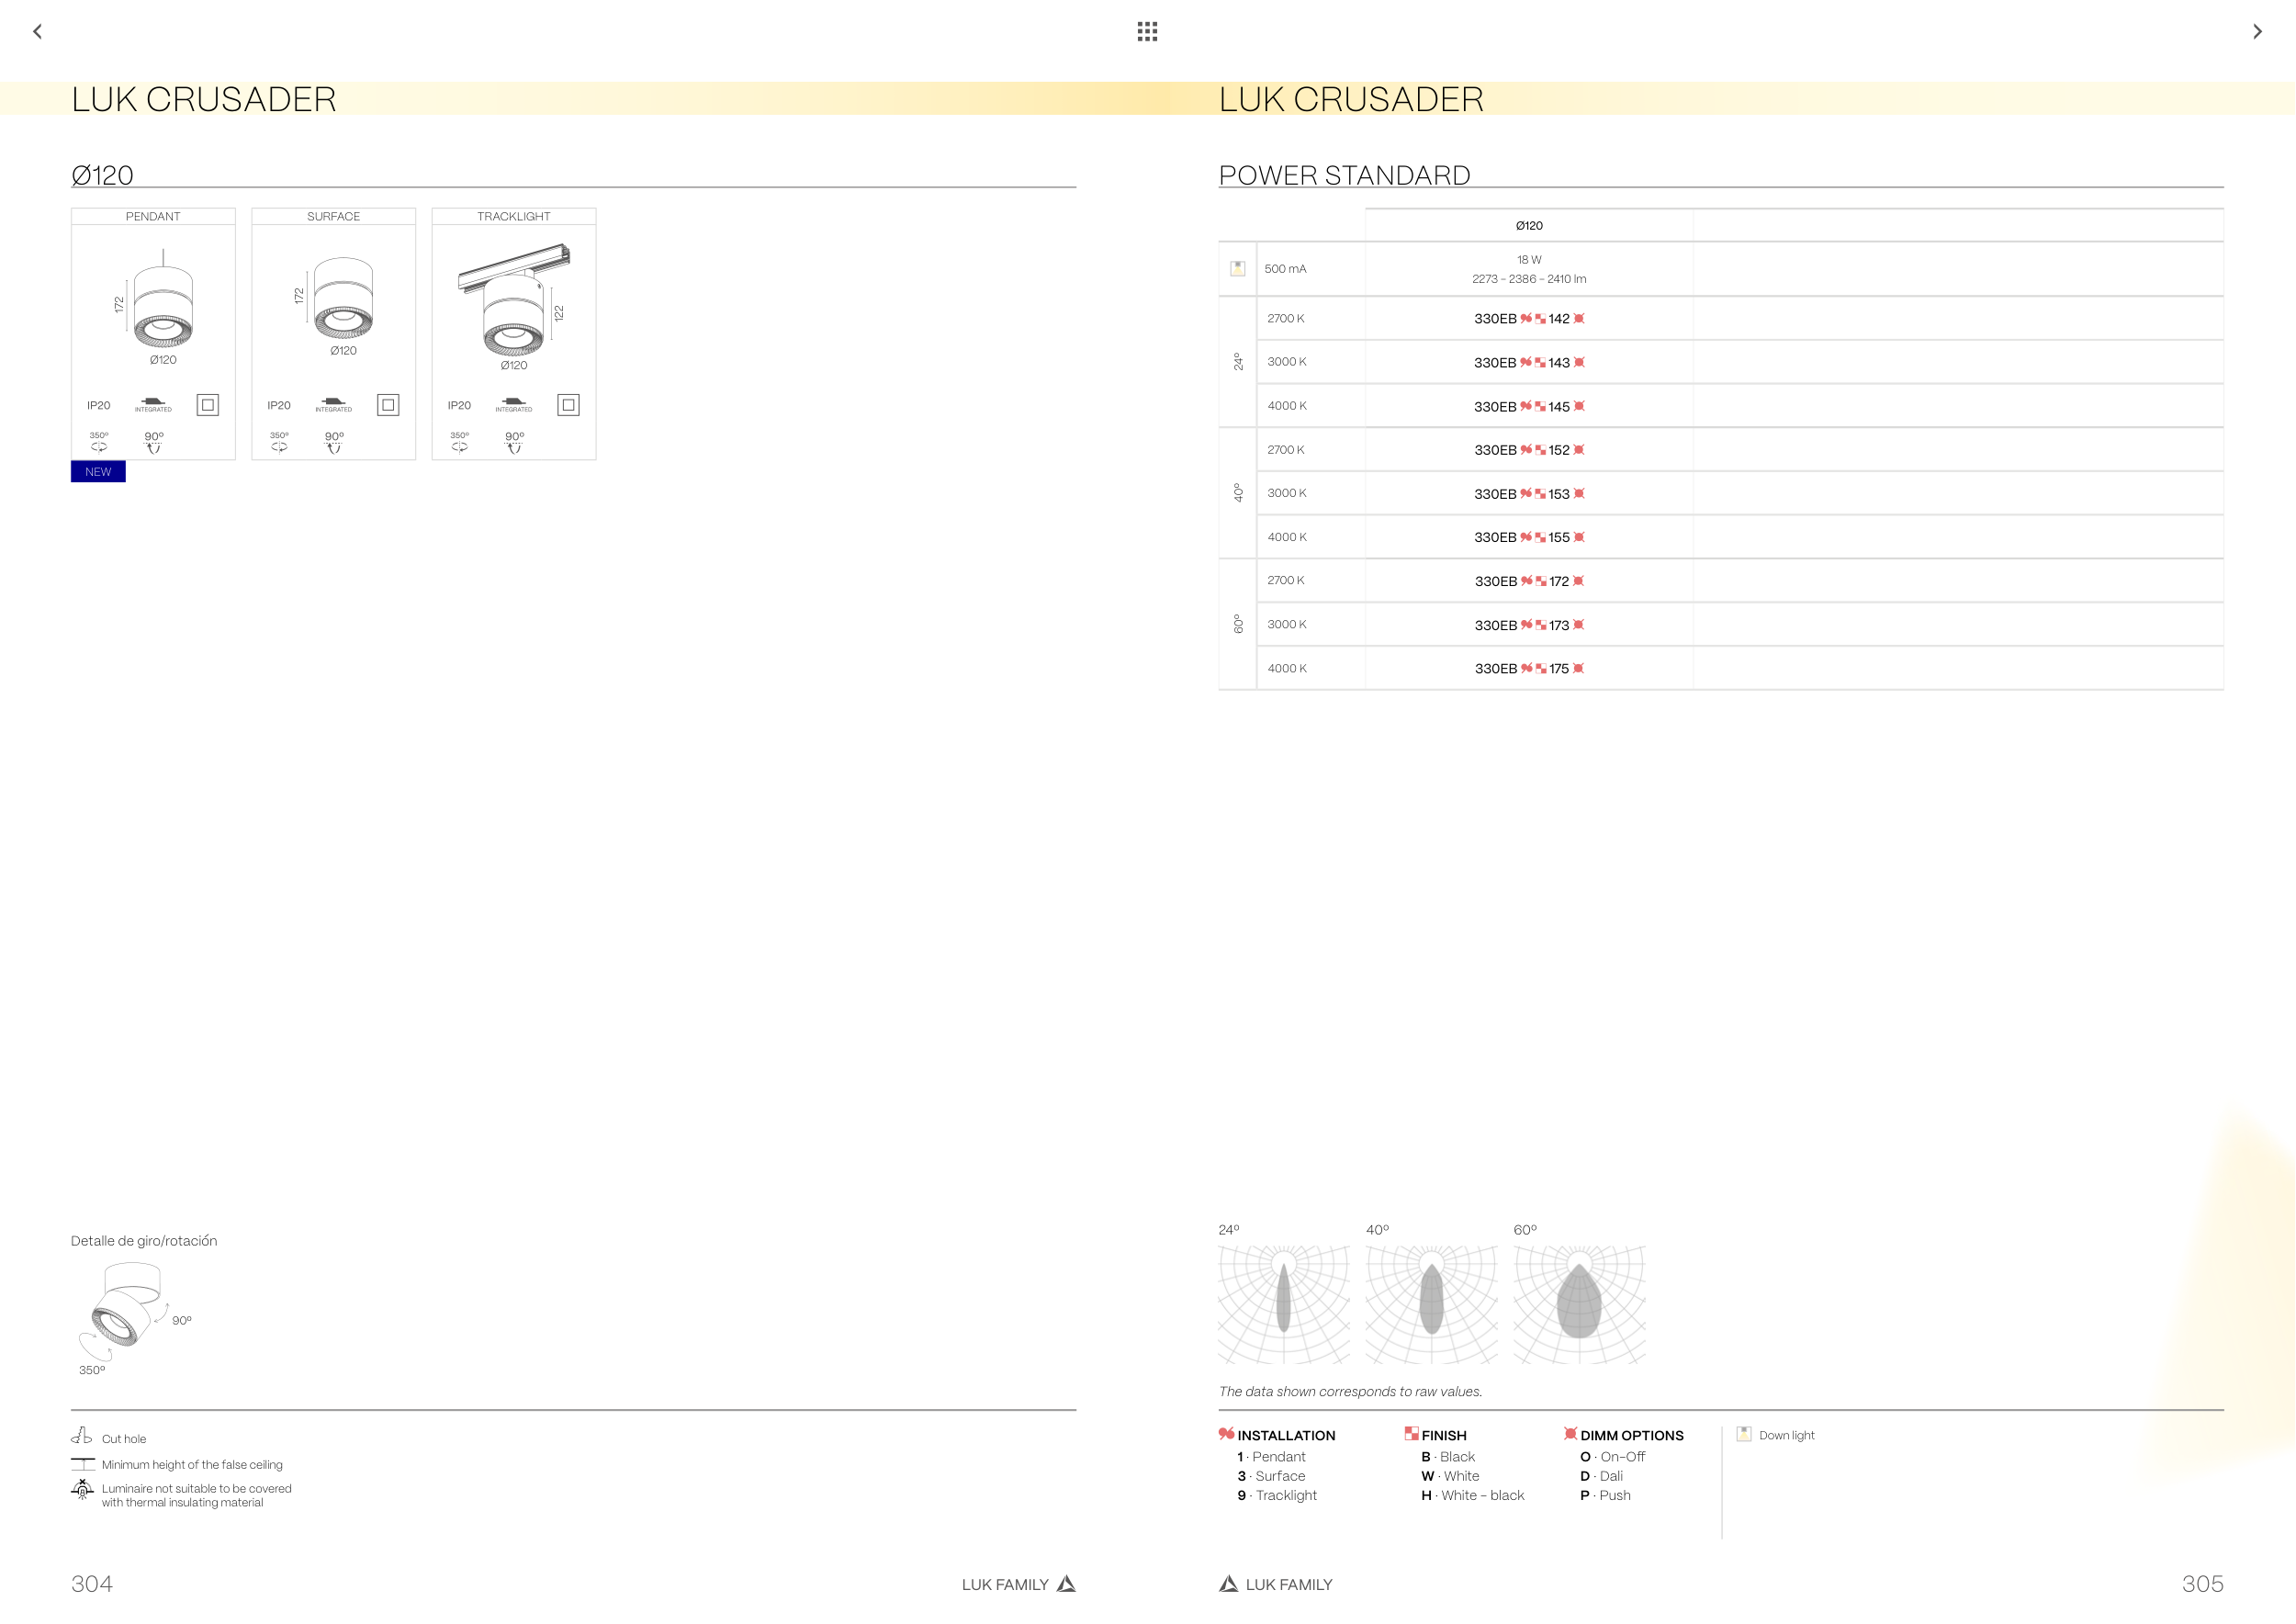
Task: Click the blue NEW badge
Action: point(98,472)
